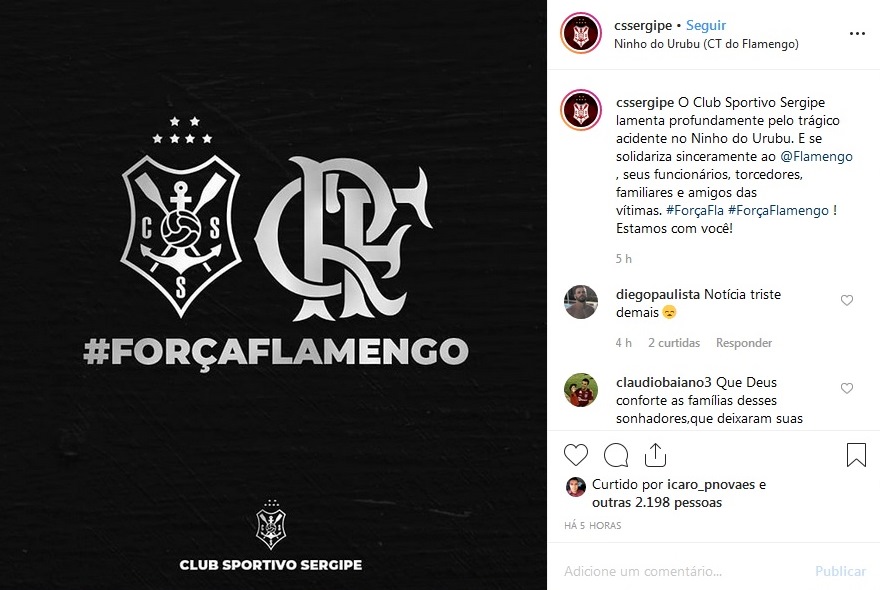
Task: Save post with bookmark icon
Action: (x=856, y=455)
